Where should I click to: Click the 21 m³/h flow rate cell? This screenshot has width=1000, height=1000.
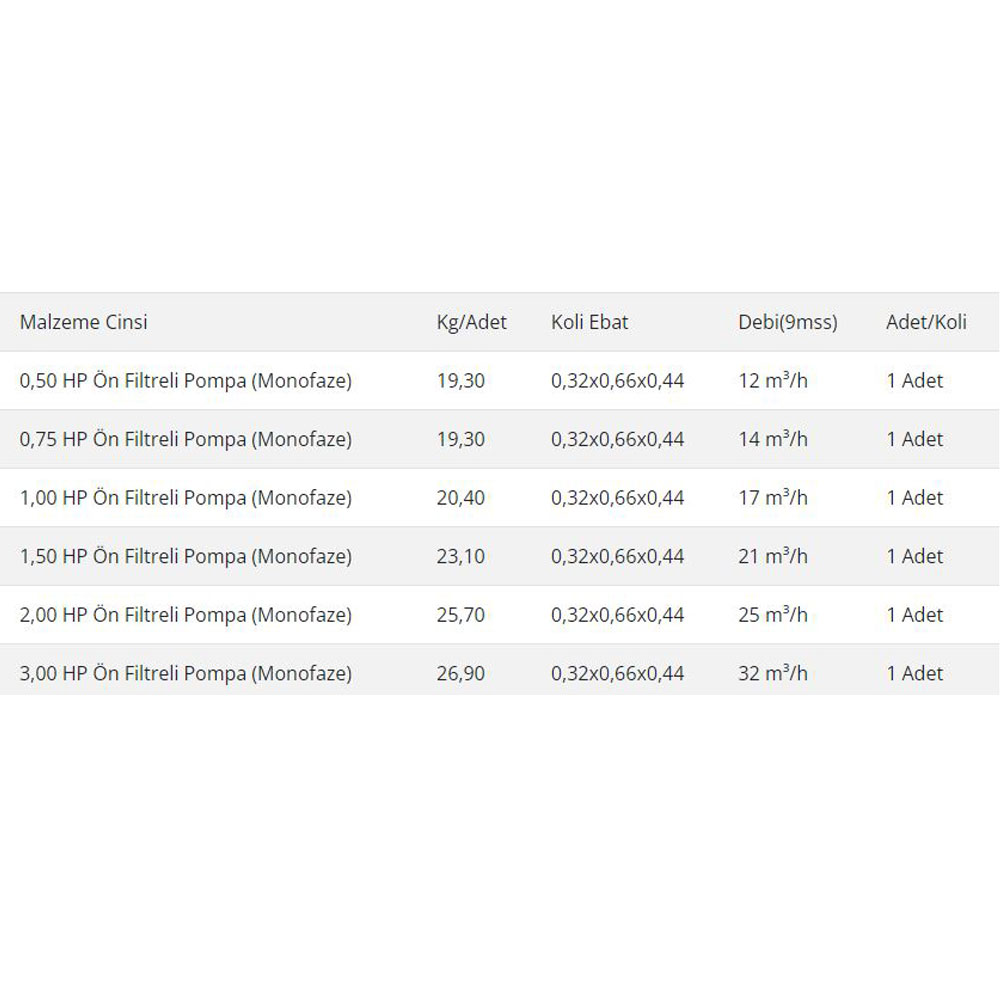click(x=773, y=557)
